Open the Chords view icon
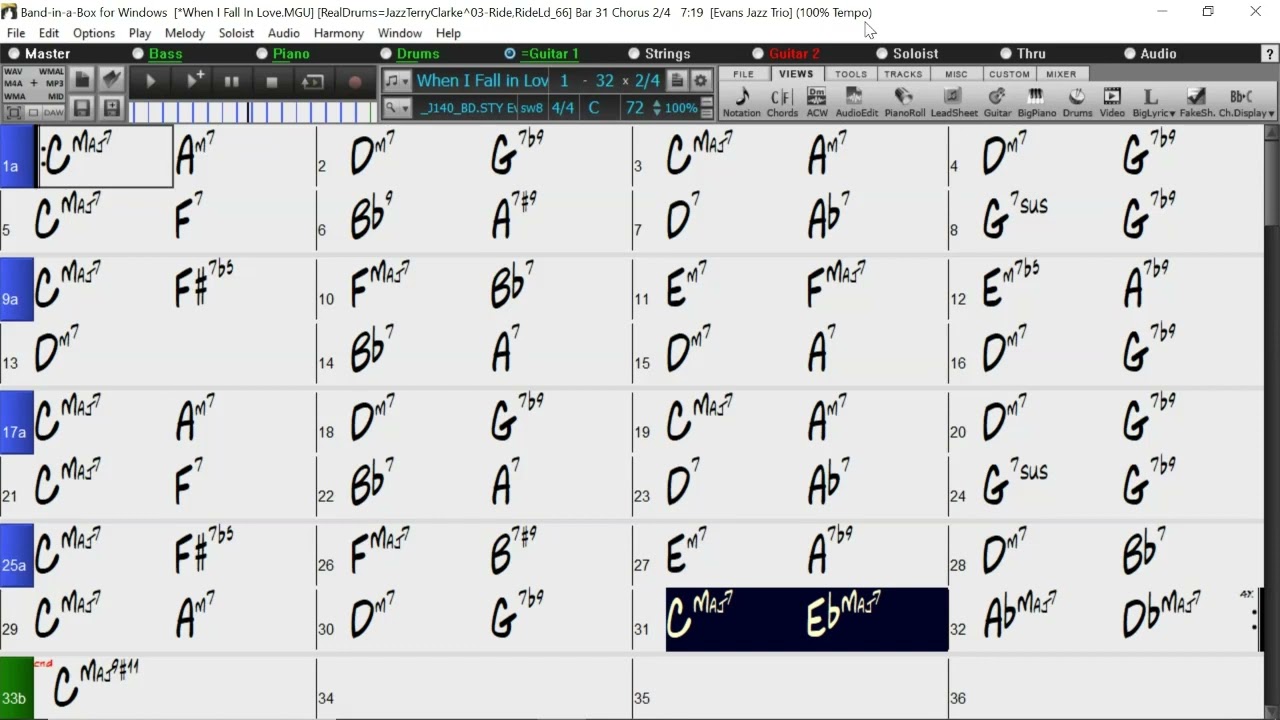1280x720 pixels. tap(782, 103)
